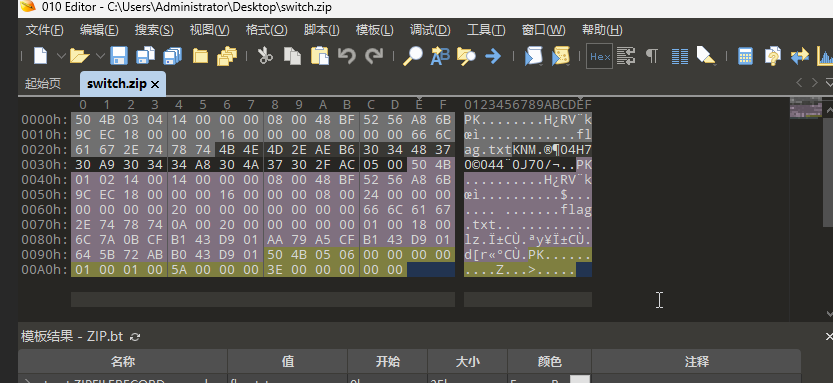This screenshot has width=833, height=383.
Task: Select byte 5A in row 00A0h
Action: pyautogui.click(x=179, y=270)
